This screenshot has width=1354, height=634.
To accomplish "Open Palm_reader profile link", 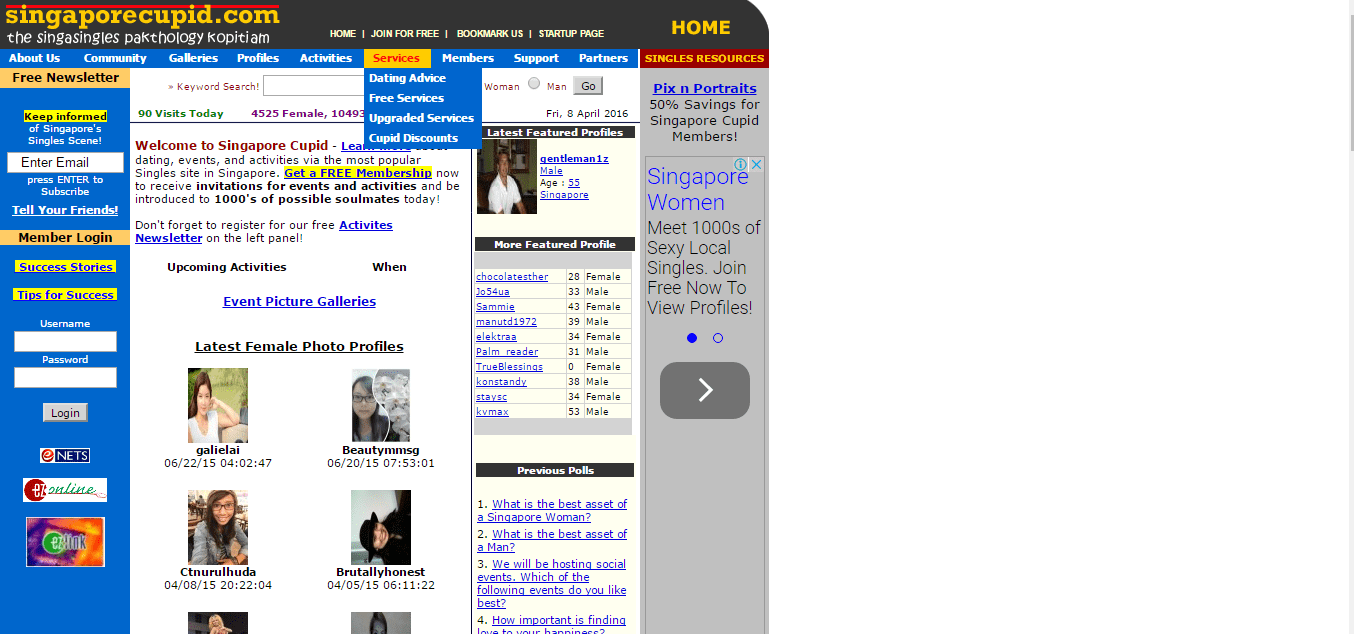I will 507,352.
